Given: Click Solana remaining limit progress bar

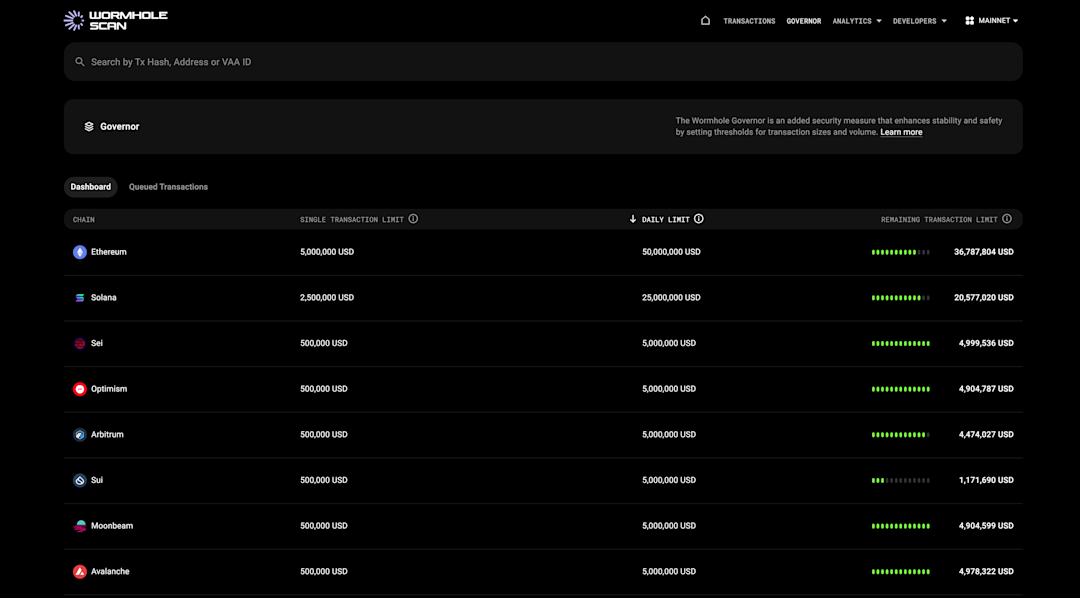Looking at the screenshot, I should (901, 298).
